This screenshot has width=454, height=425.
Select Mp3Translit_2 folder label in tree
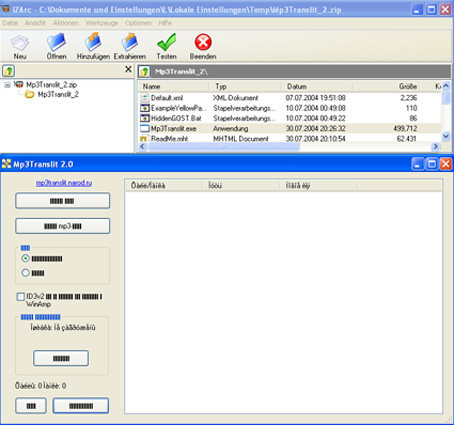58,95
